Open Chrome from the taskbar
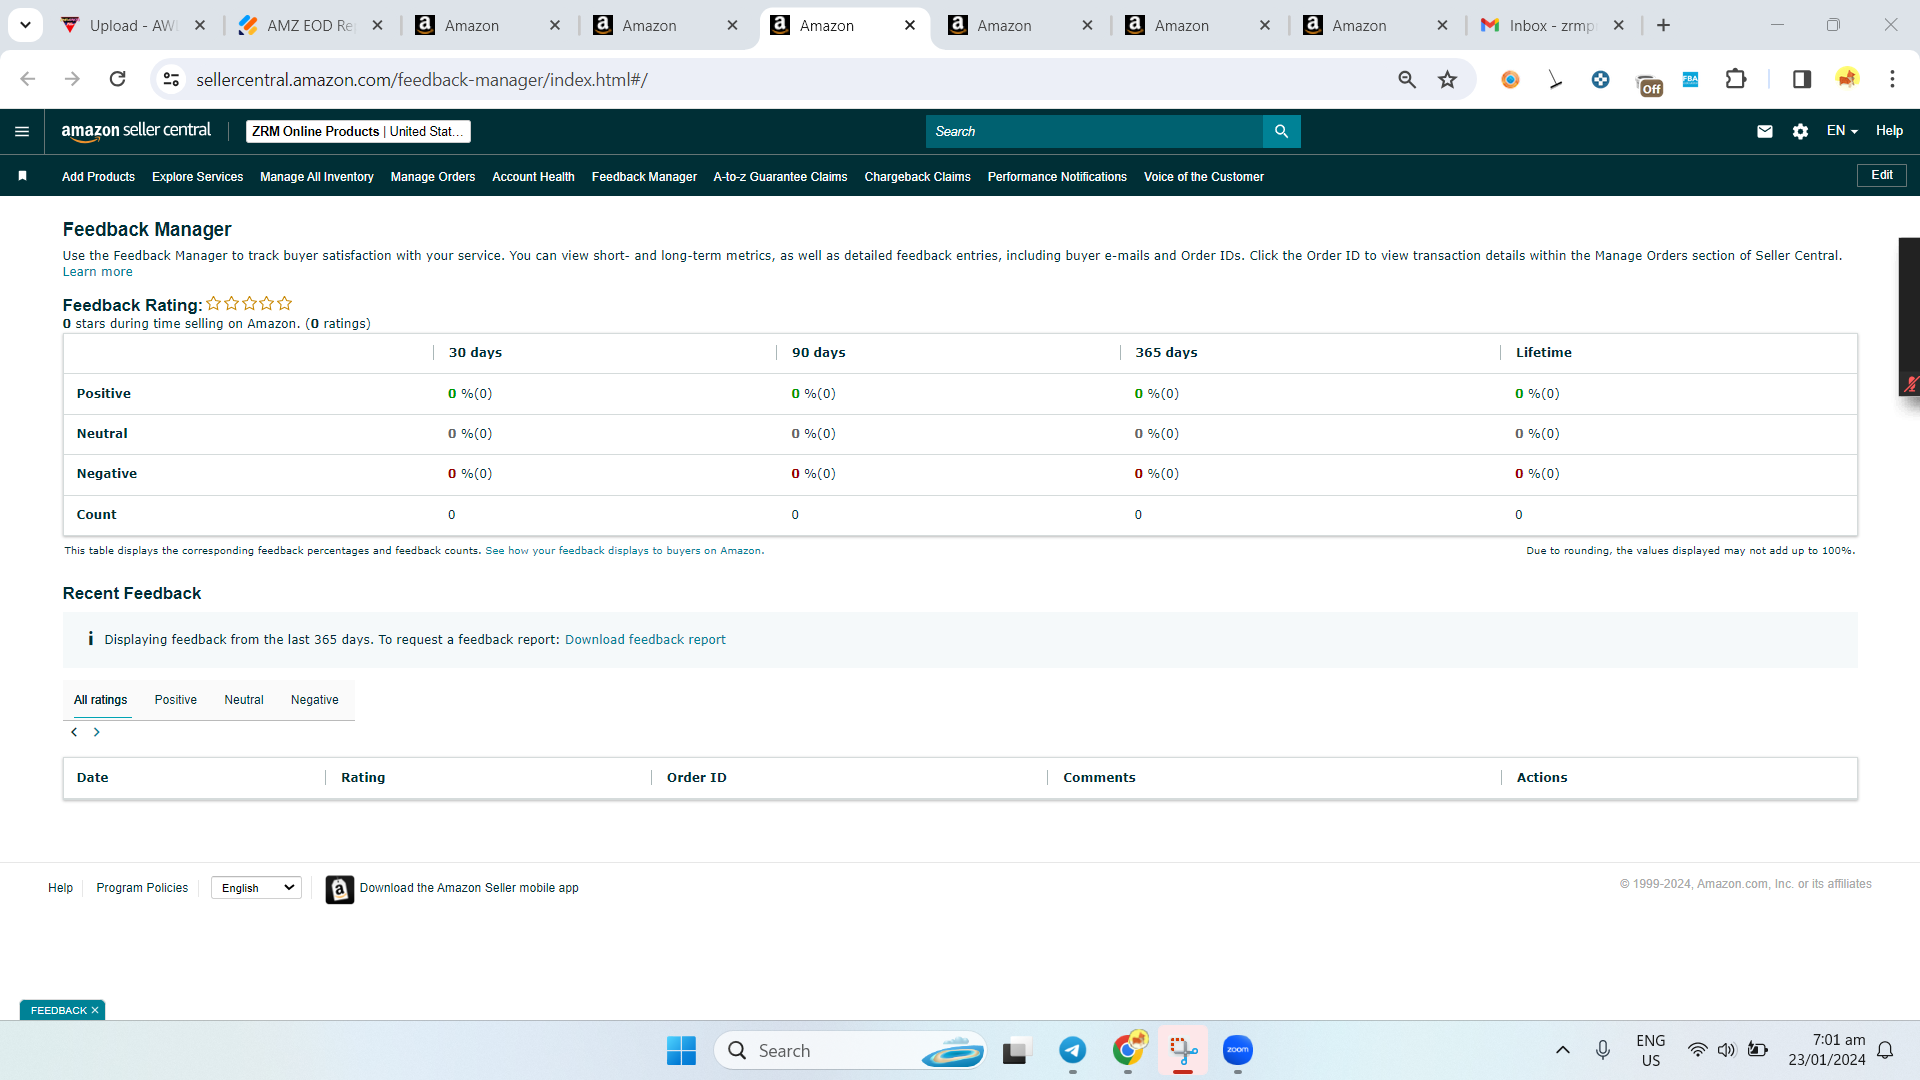1920x1080 pixels. pyautogui.click(x=1128, y=1050)
